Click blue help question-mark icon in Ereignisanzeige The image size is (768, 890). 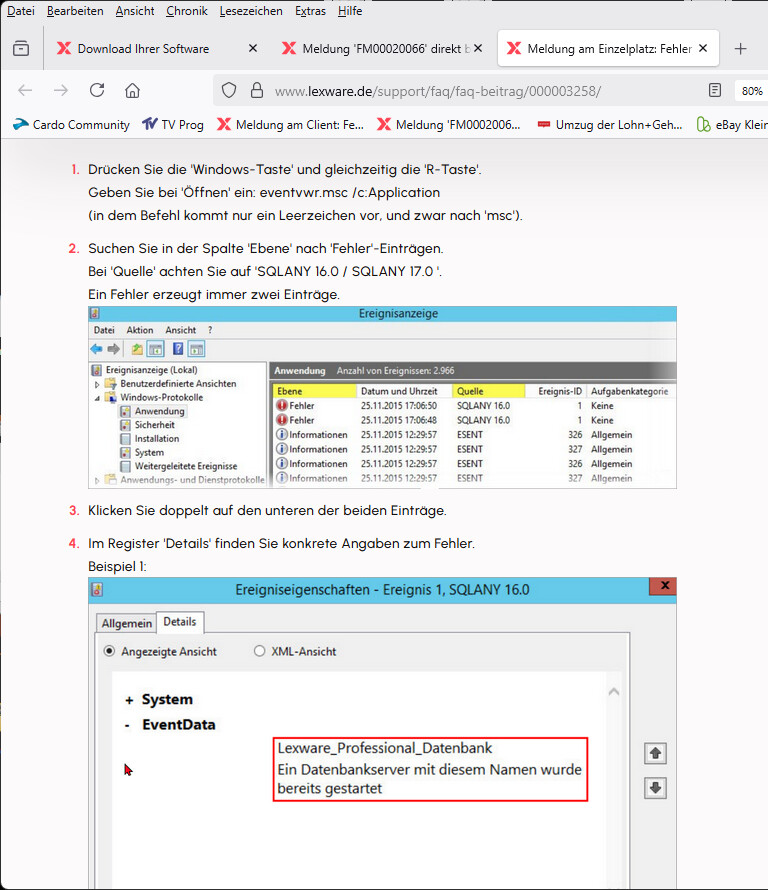click(178, 349)
